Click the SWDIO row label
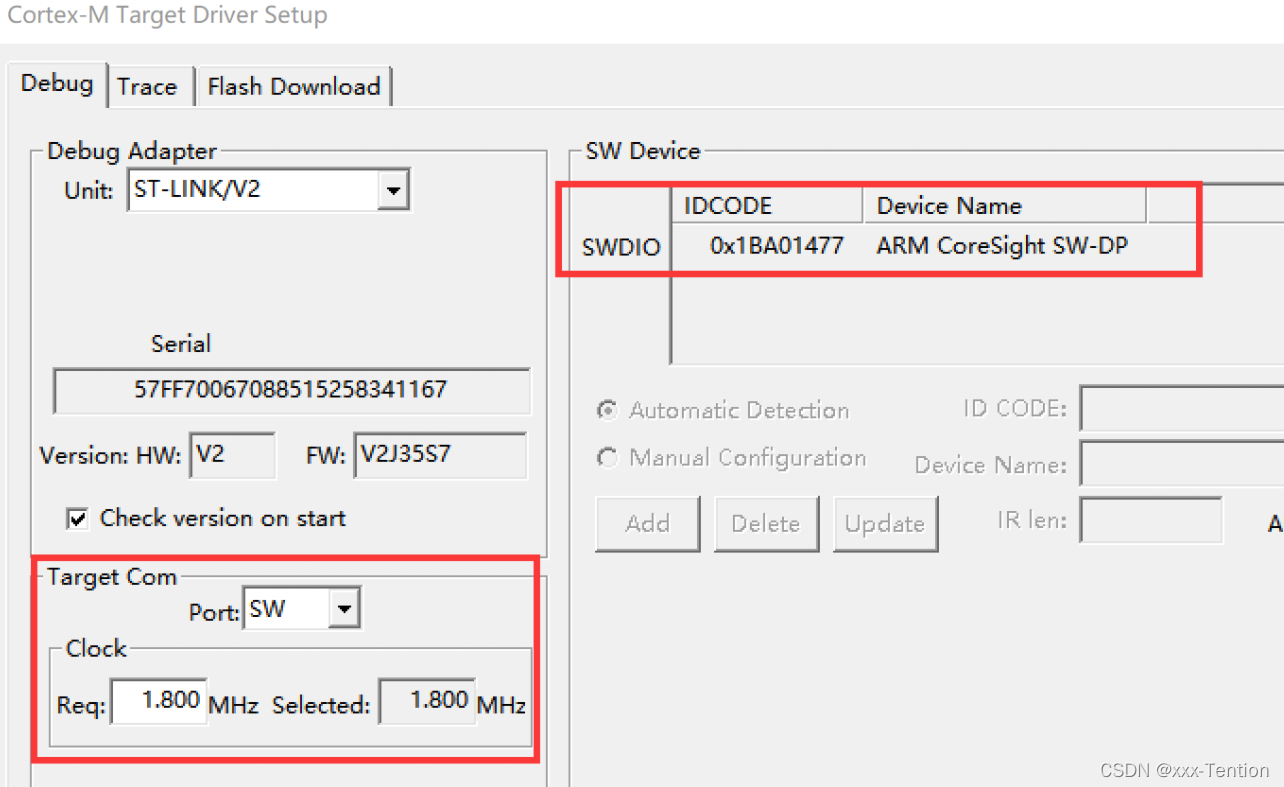The image size is (1284, 787). (x=621, y=247)
